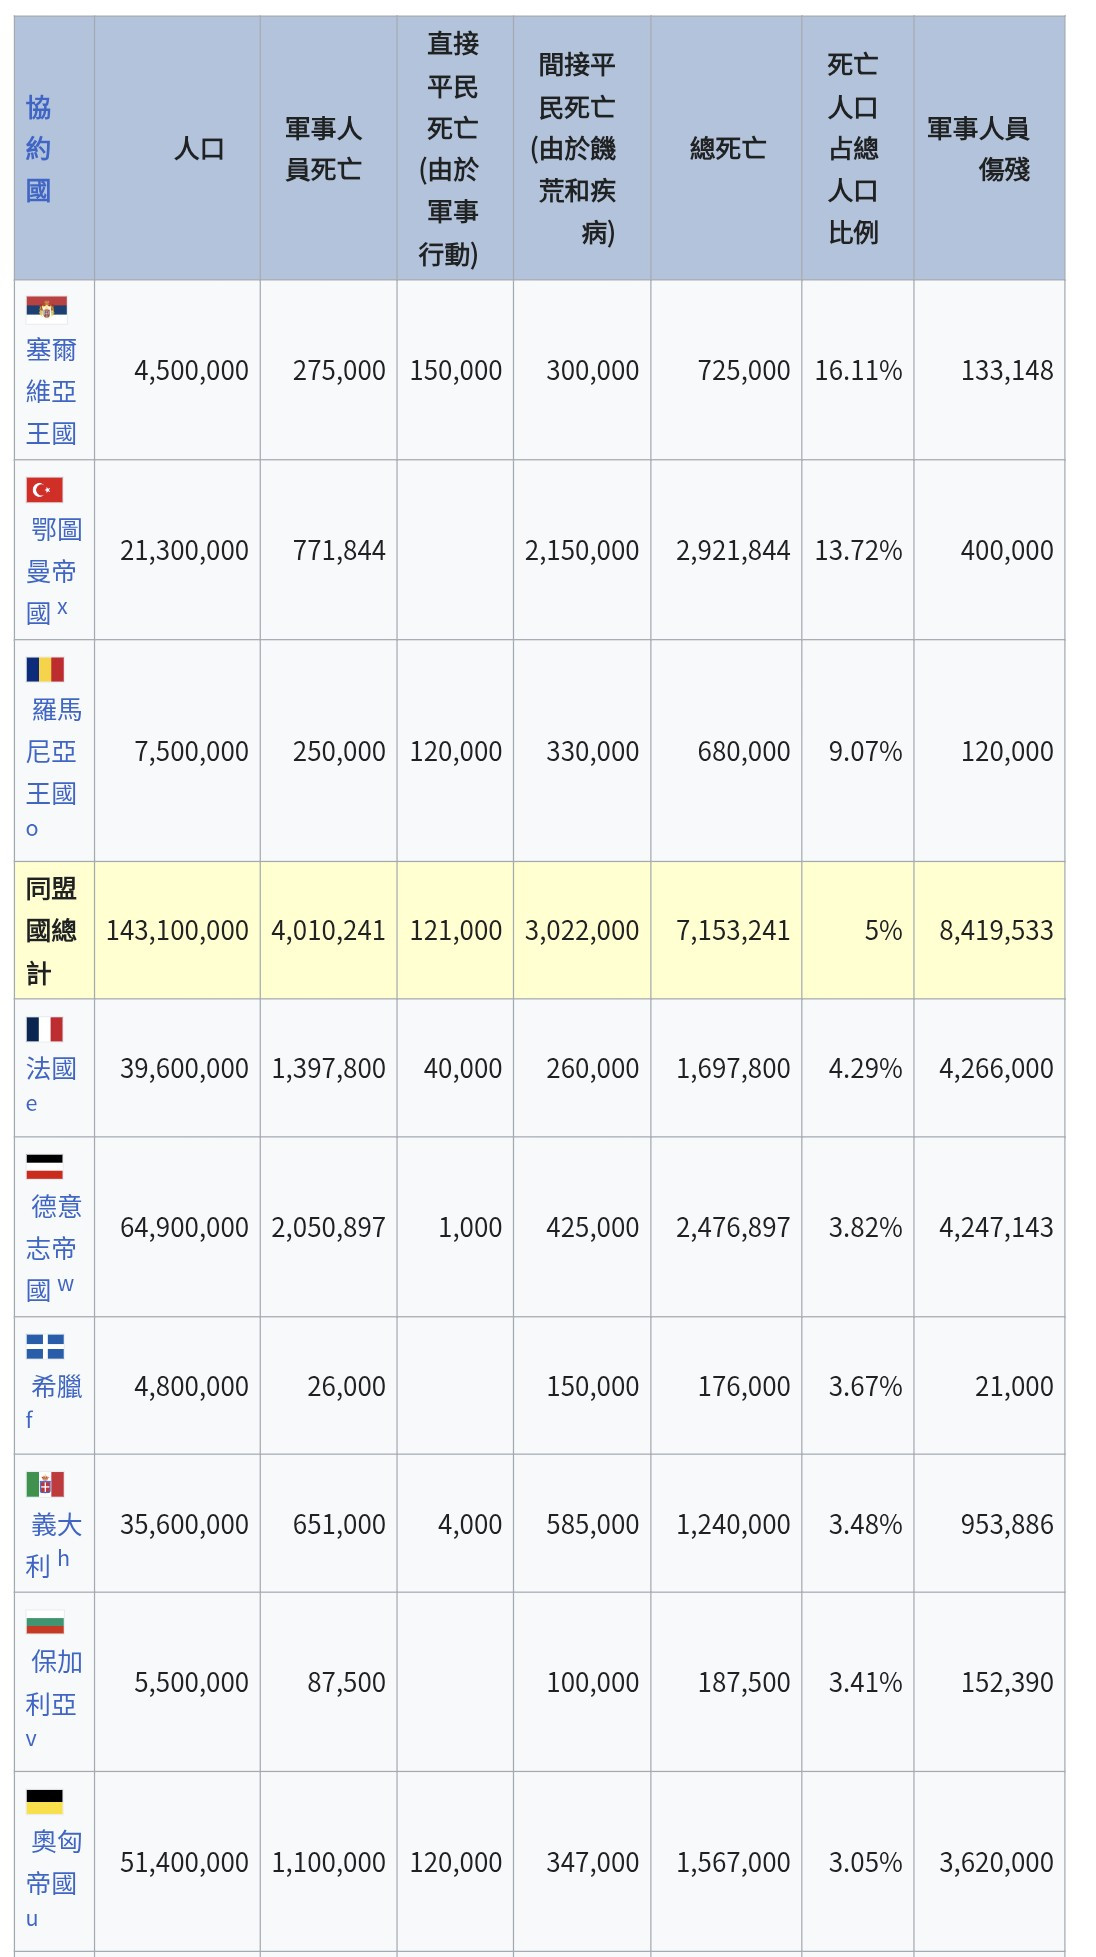The image size is (1096, 1957).
Task: Click the Austria-Hungary black-yellow flag icon
Action: point(45,1801)
